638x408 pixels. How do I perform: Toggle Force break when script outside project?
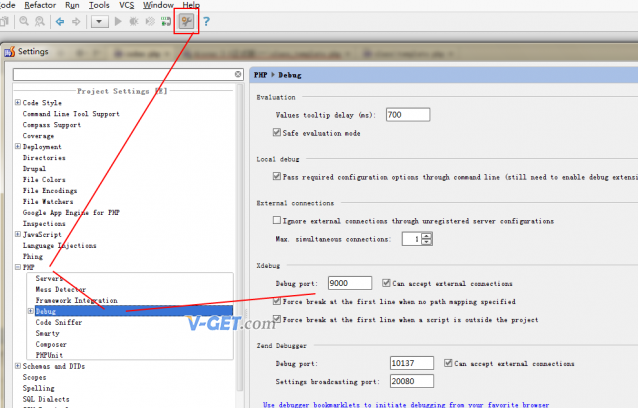point(277,319)
